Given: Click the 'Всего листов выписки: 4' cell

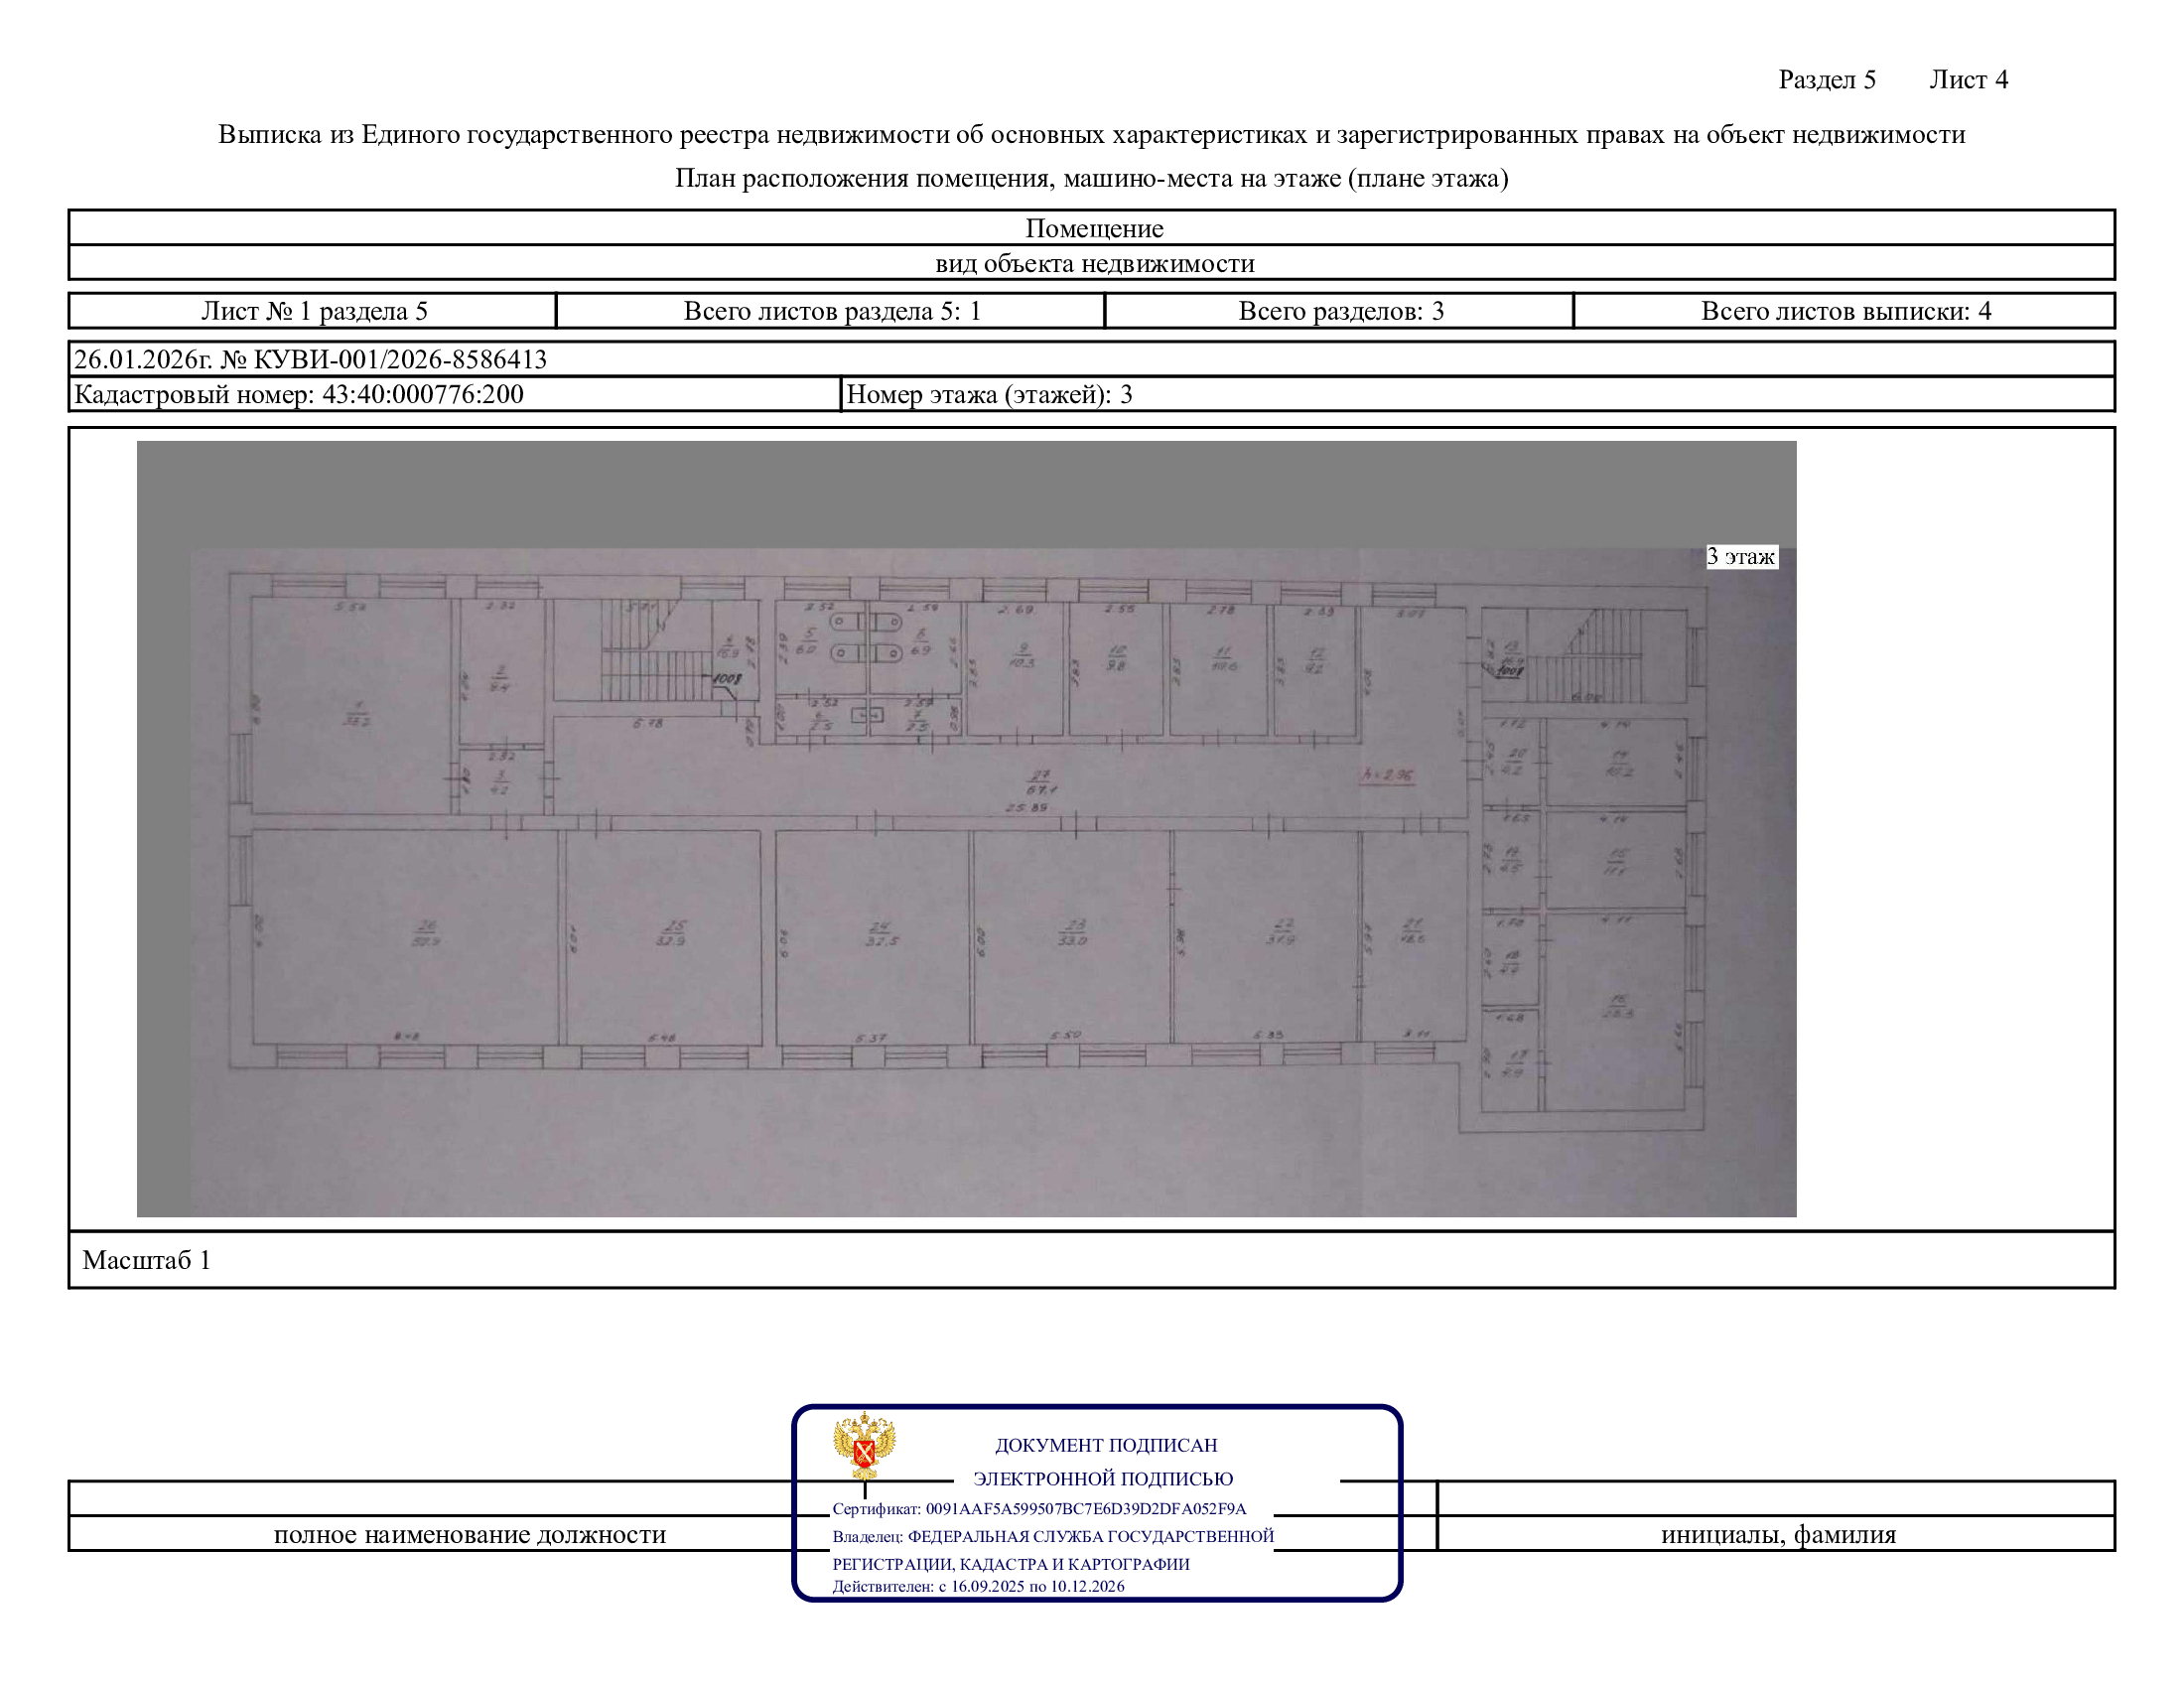Looking at the screenshot, I should (x=1845, y=311).
